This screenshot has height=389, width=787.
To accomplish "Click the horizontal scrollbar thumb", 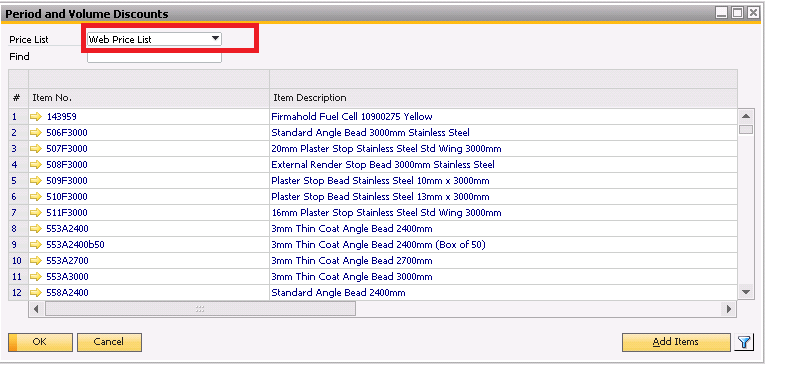I will coord(200,309).
